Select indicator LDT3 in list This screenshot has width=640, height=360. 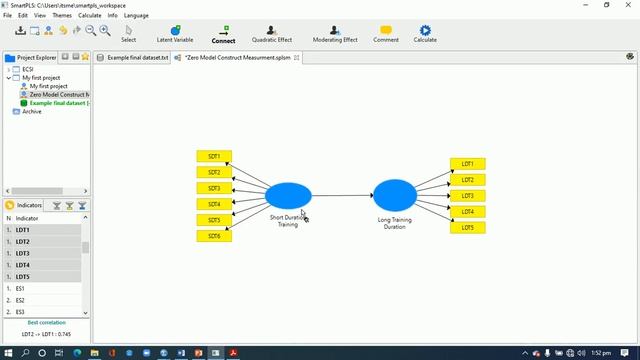[42, 253]
